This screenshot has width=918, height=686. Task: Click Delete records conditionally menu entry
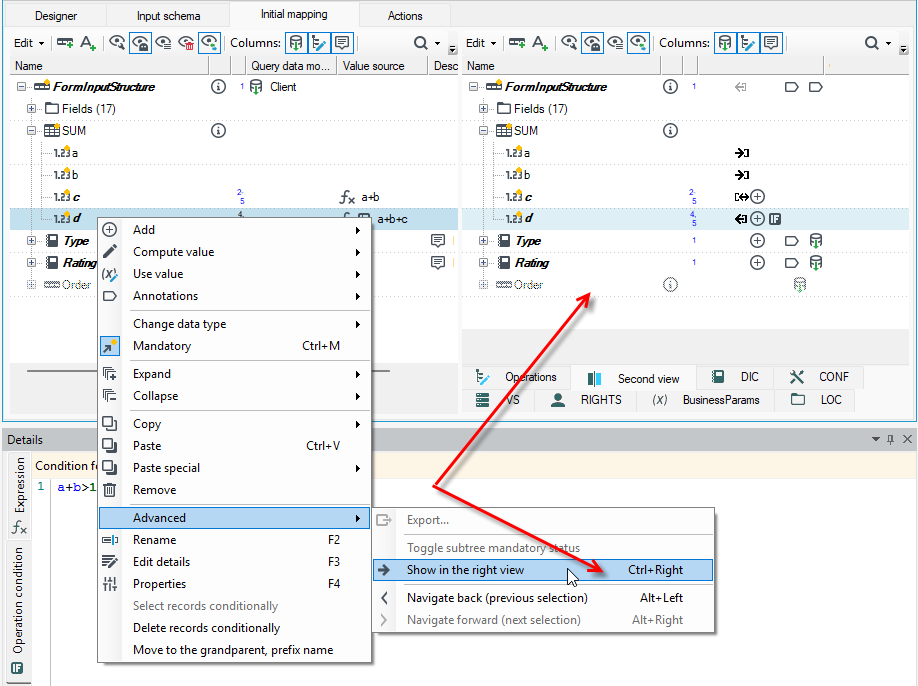(235, 627)
